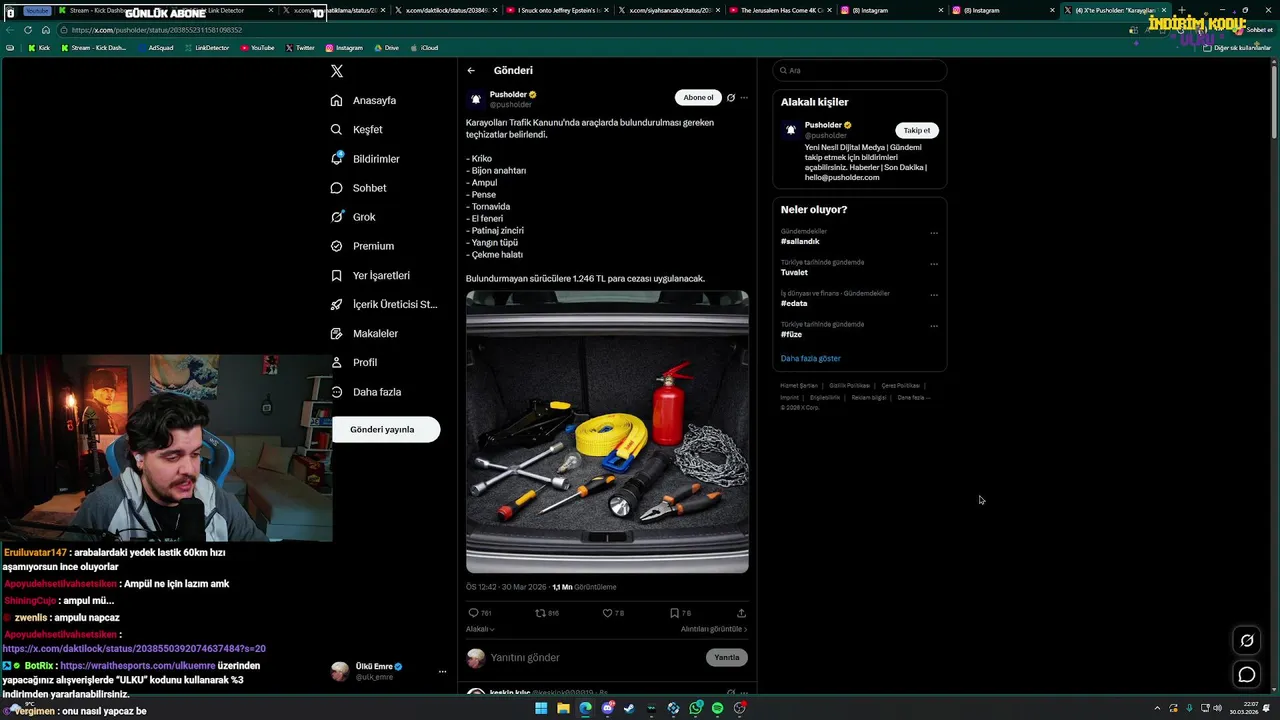Open the car trunk equipment image
This screenshot has height=720, width=1280.
point(607,431)
